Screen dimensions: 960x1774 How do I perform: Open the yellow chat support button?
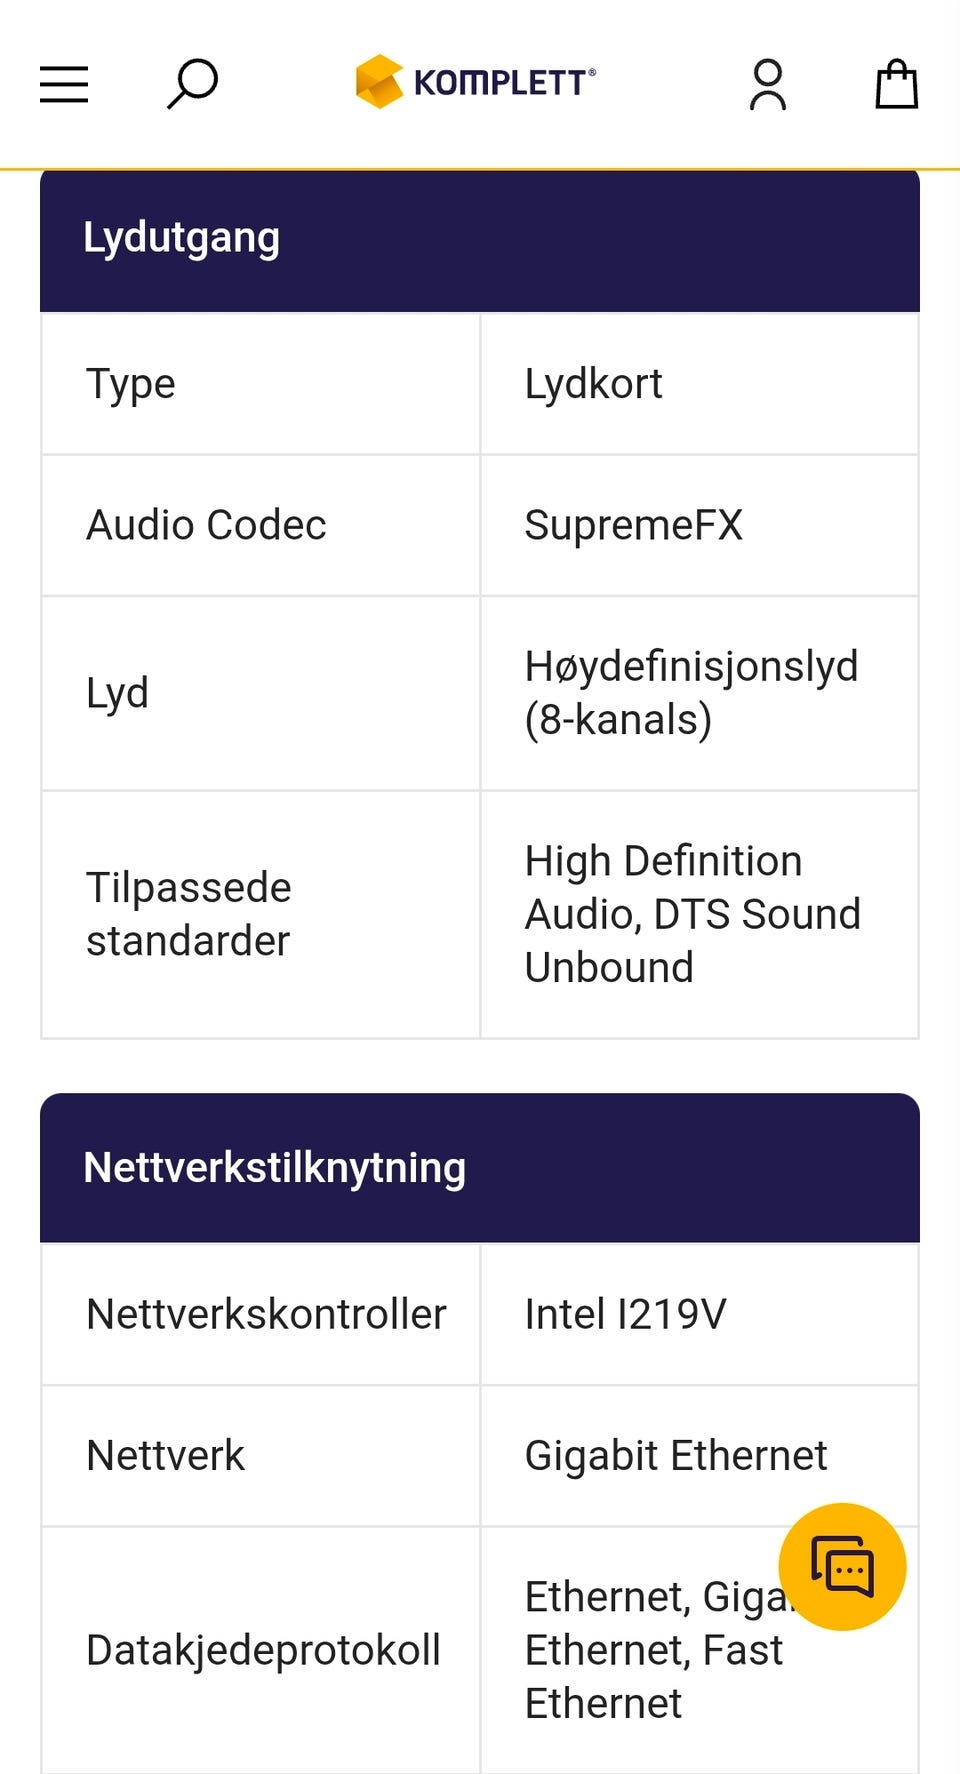[842, 1566]
